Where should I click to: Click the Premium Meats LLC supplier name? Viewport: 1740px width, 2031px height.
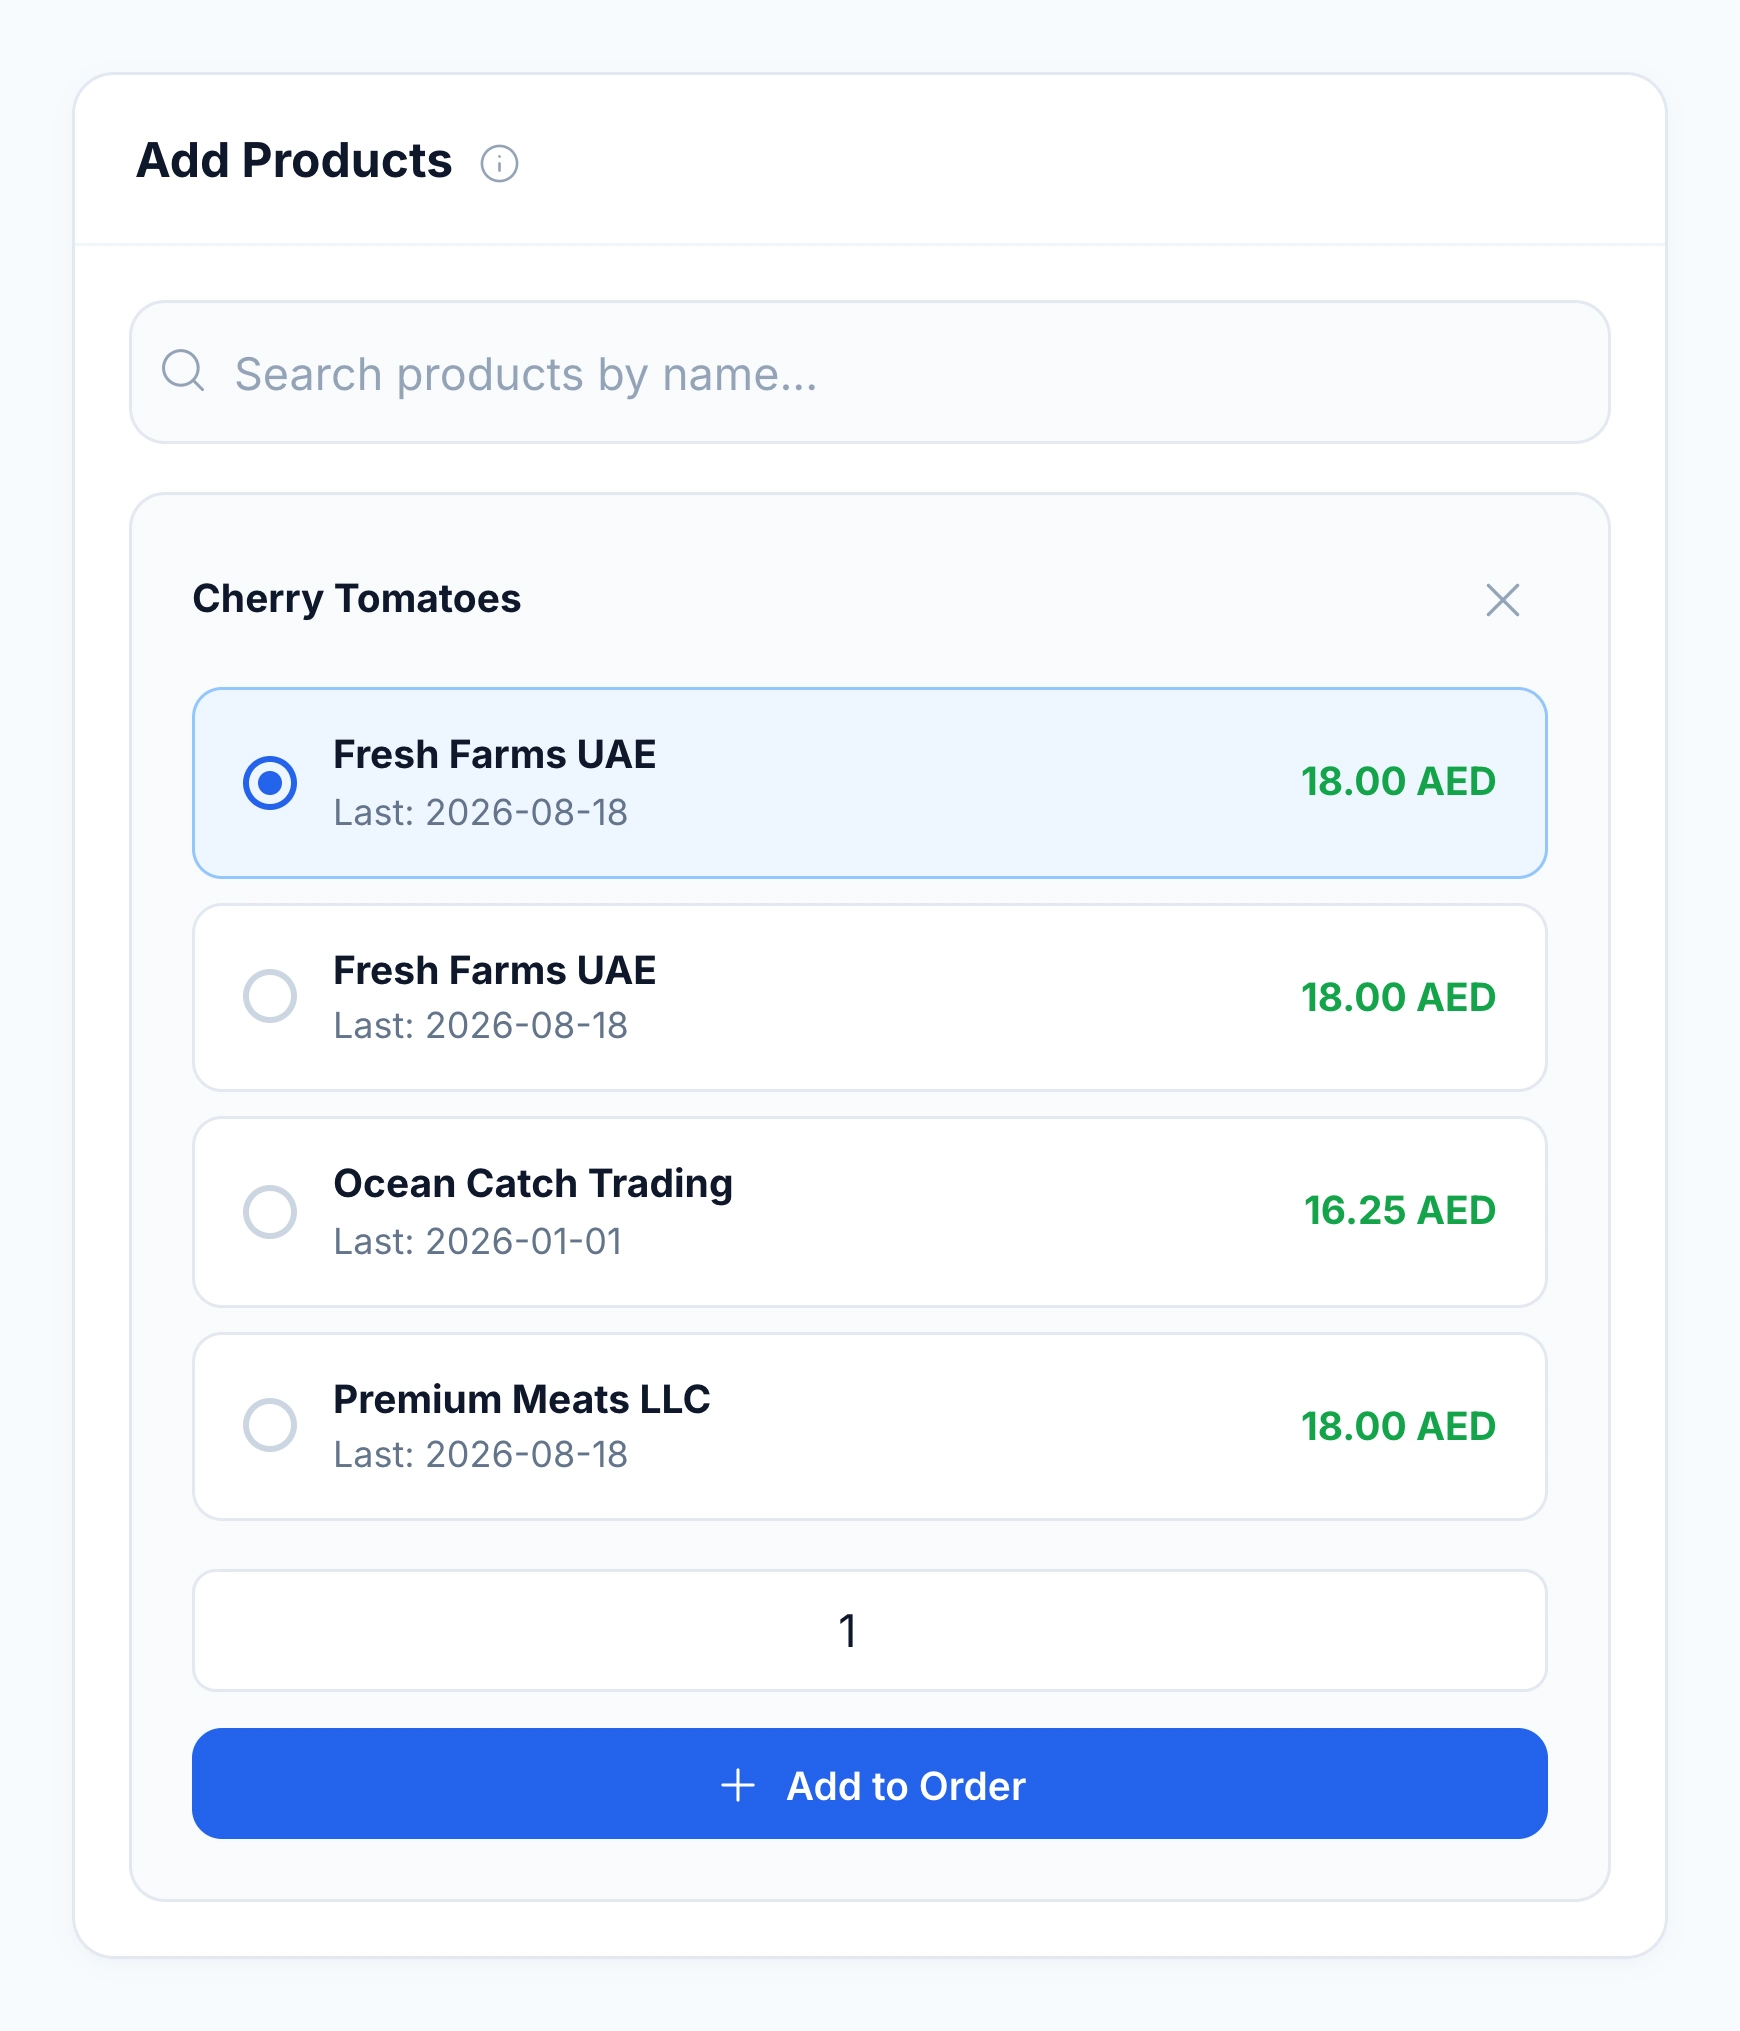pos(522,1399)
